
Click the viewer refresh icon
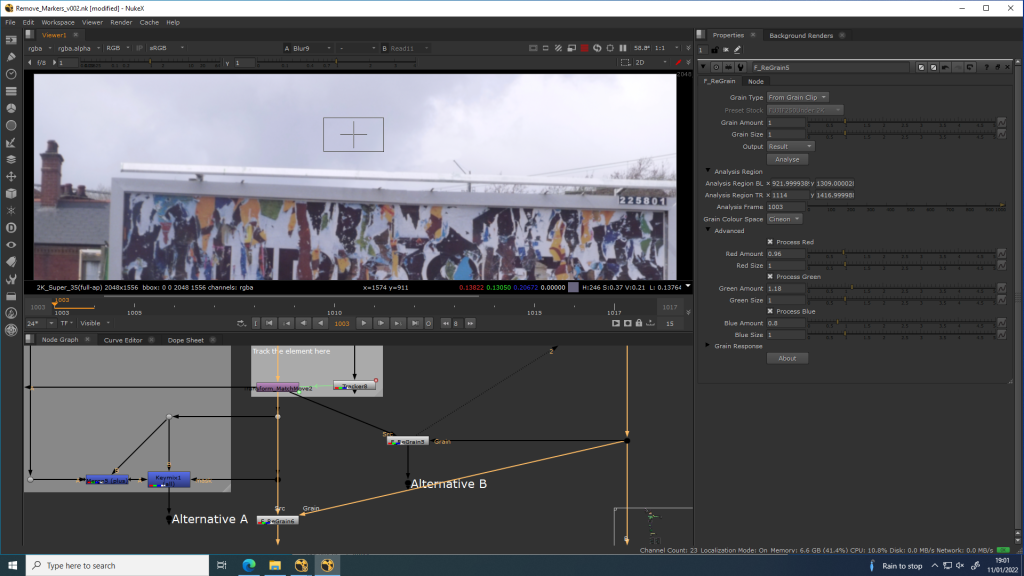click(597, 48)
